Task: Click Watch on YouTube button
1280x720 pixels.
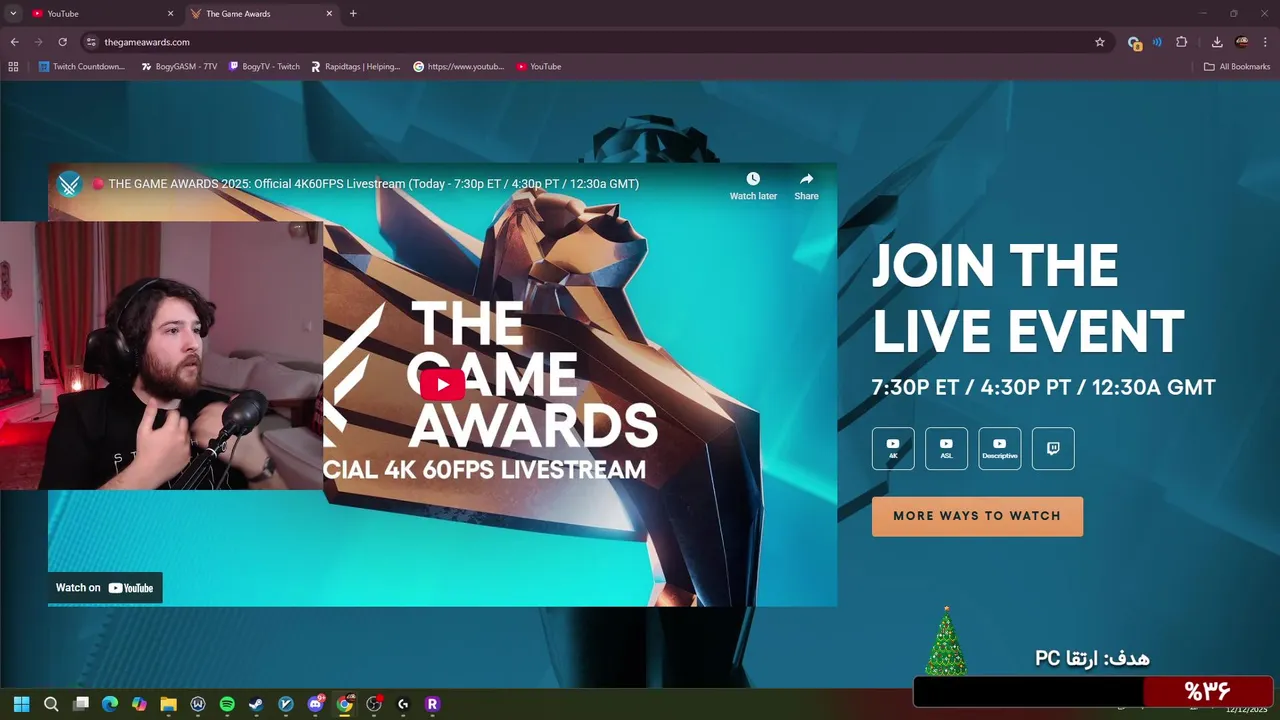Action: pos(105,588)
